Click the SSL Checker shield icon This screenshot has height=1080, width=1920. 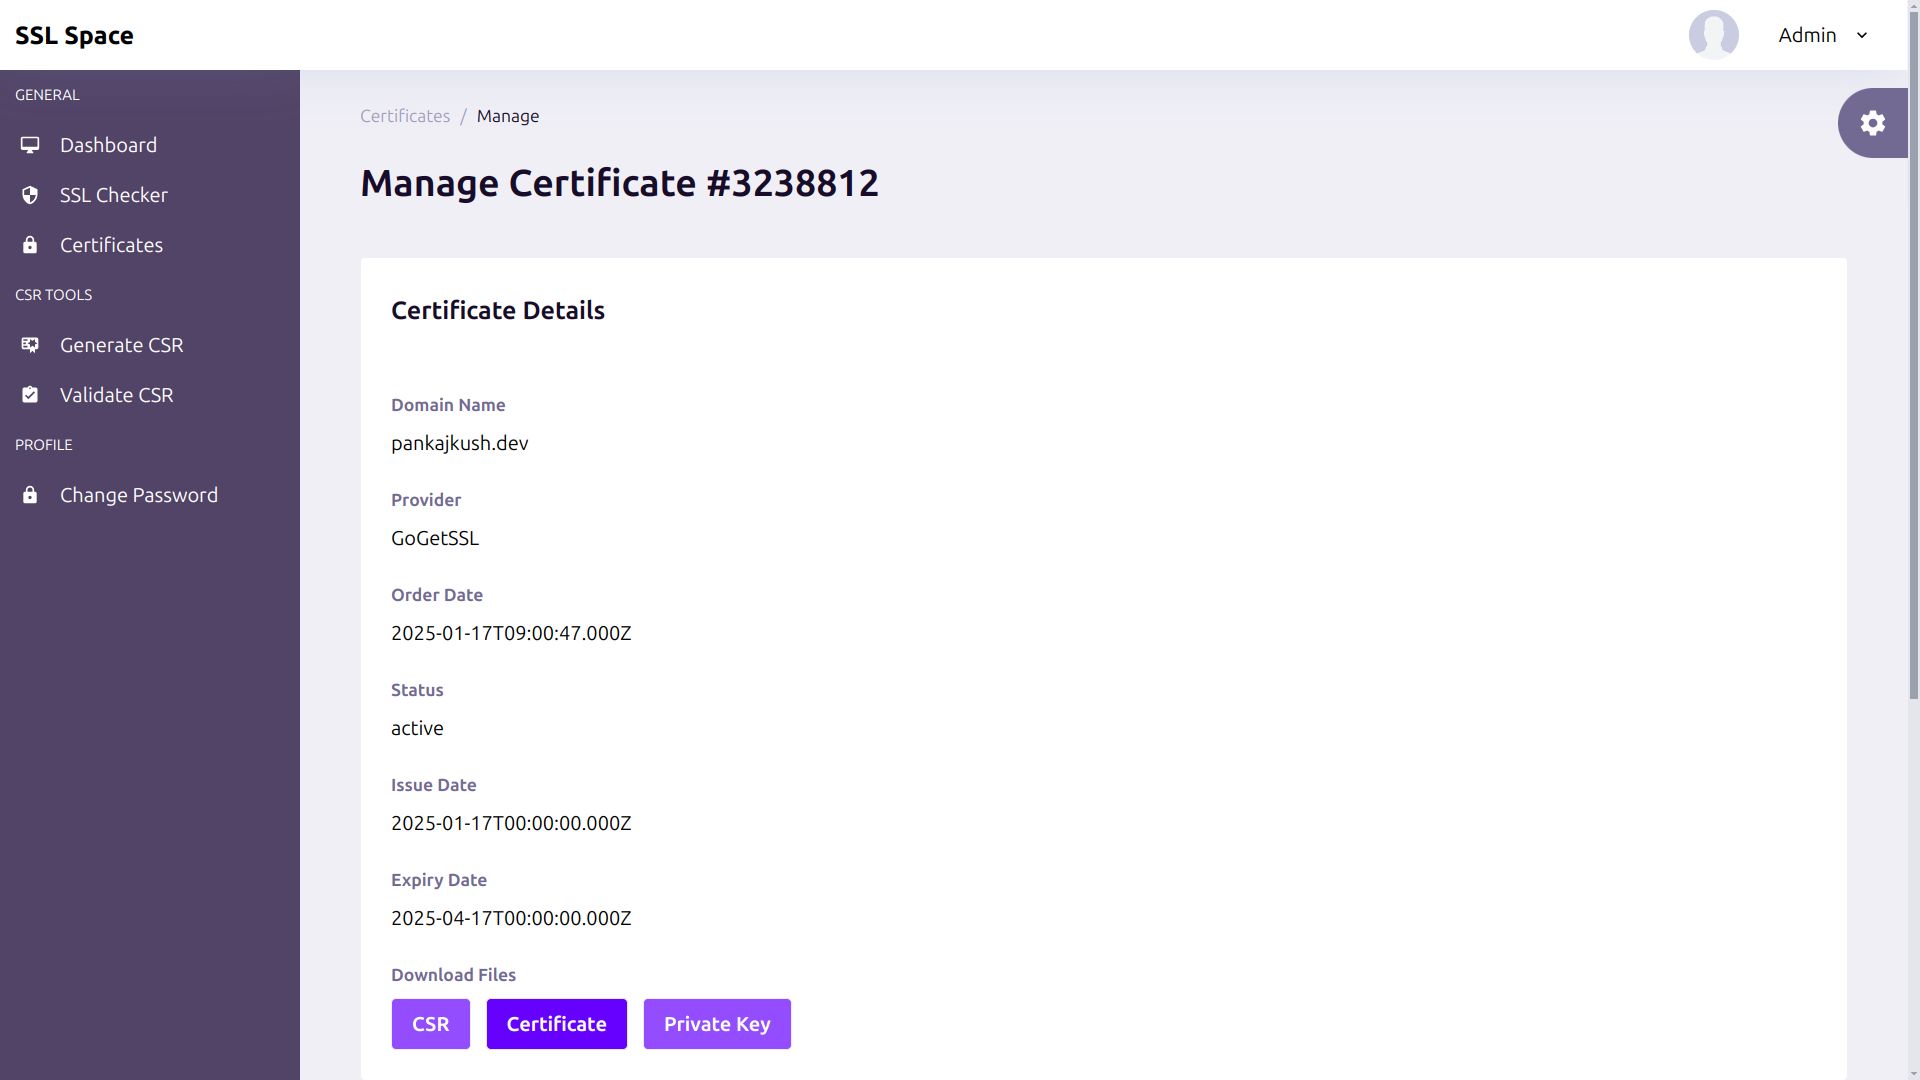(30, 195)
